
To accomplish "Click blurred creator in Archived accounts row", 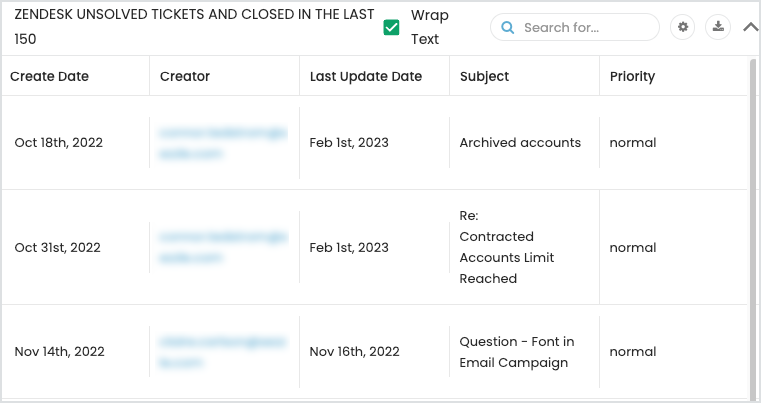I will click(x=223, y=143).
